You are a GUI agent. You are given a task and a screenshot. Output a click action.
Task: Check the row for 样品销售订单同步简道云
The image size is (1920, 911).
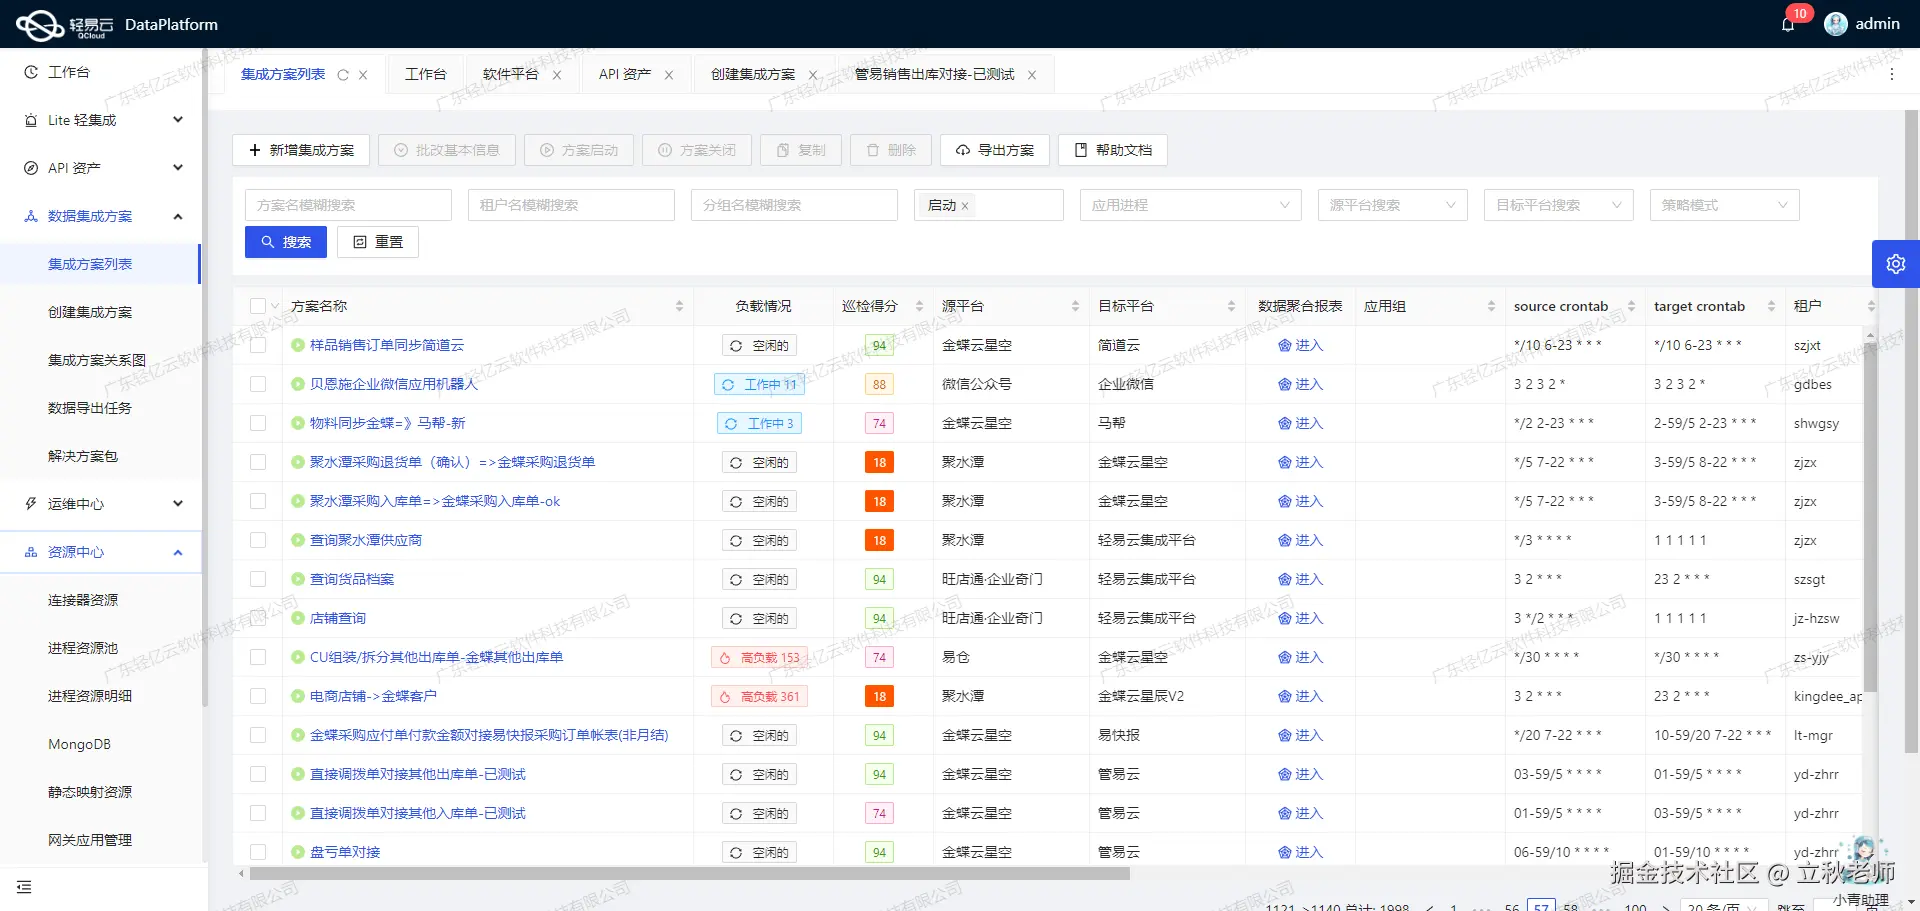[259, 345]
